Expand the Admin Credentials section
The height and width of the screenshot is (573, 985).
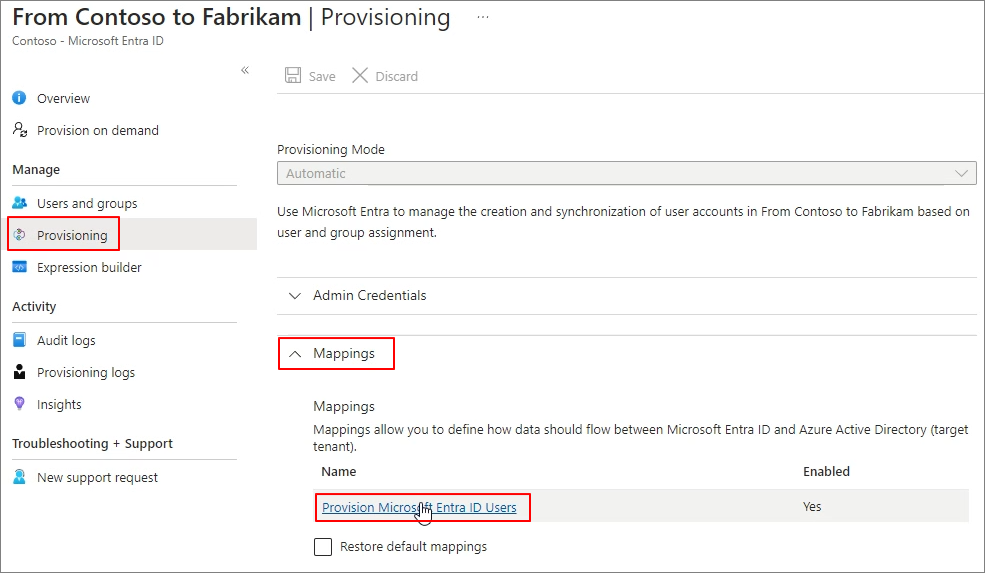[369, 295]
